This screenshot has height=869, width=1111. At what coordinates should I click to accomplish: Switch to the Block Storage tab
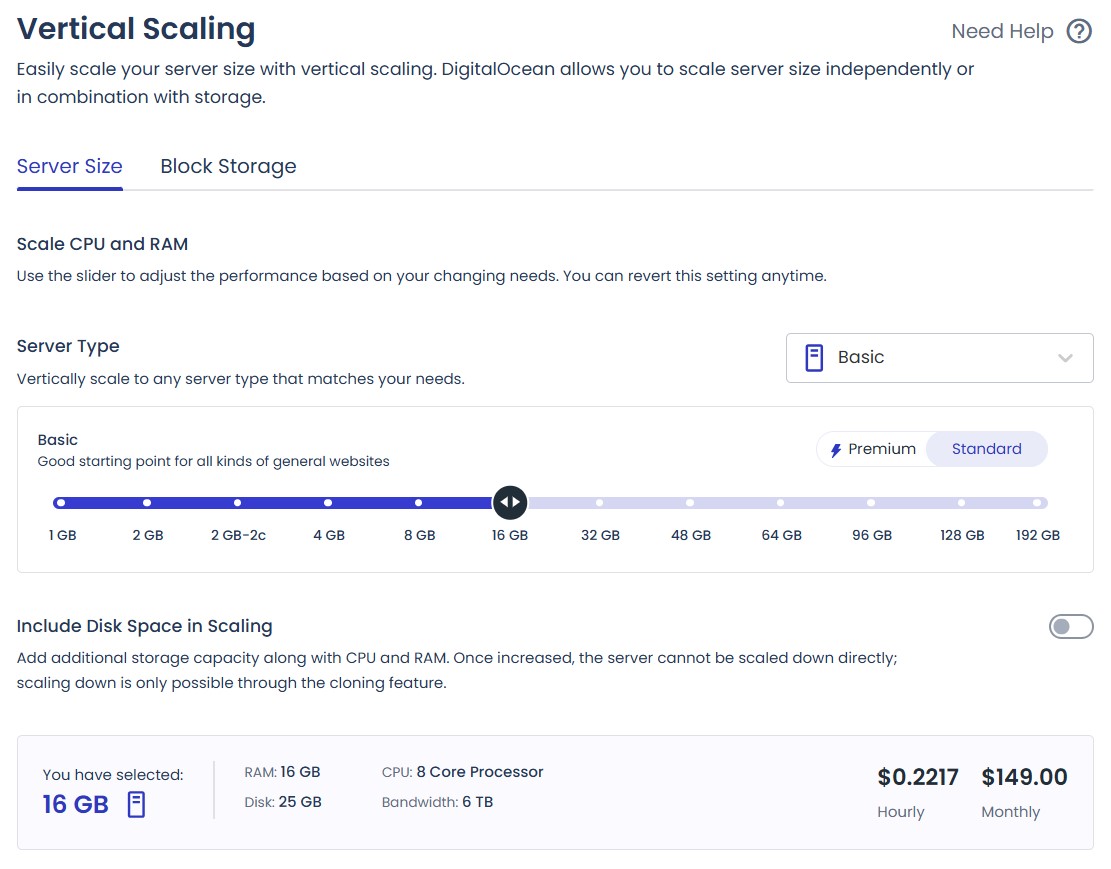228,166
